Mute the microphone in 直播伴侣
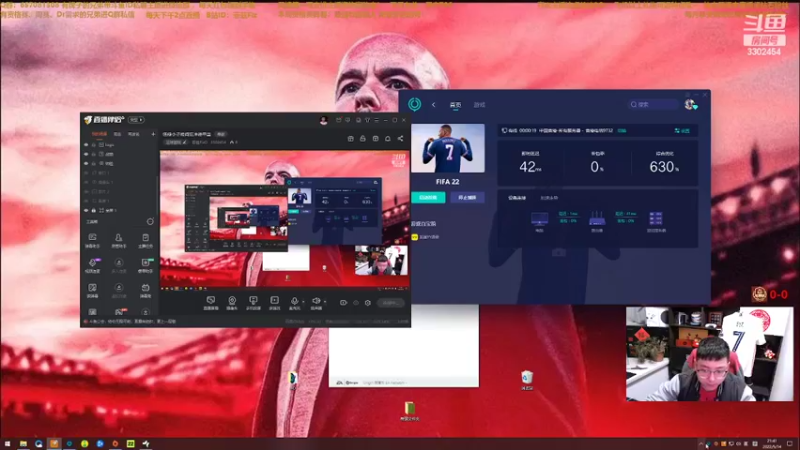 click(x=294, y=303)
